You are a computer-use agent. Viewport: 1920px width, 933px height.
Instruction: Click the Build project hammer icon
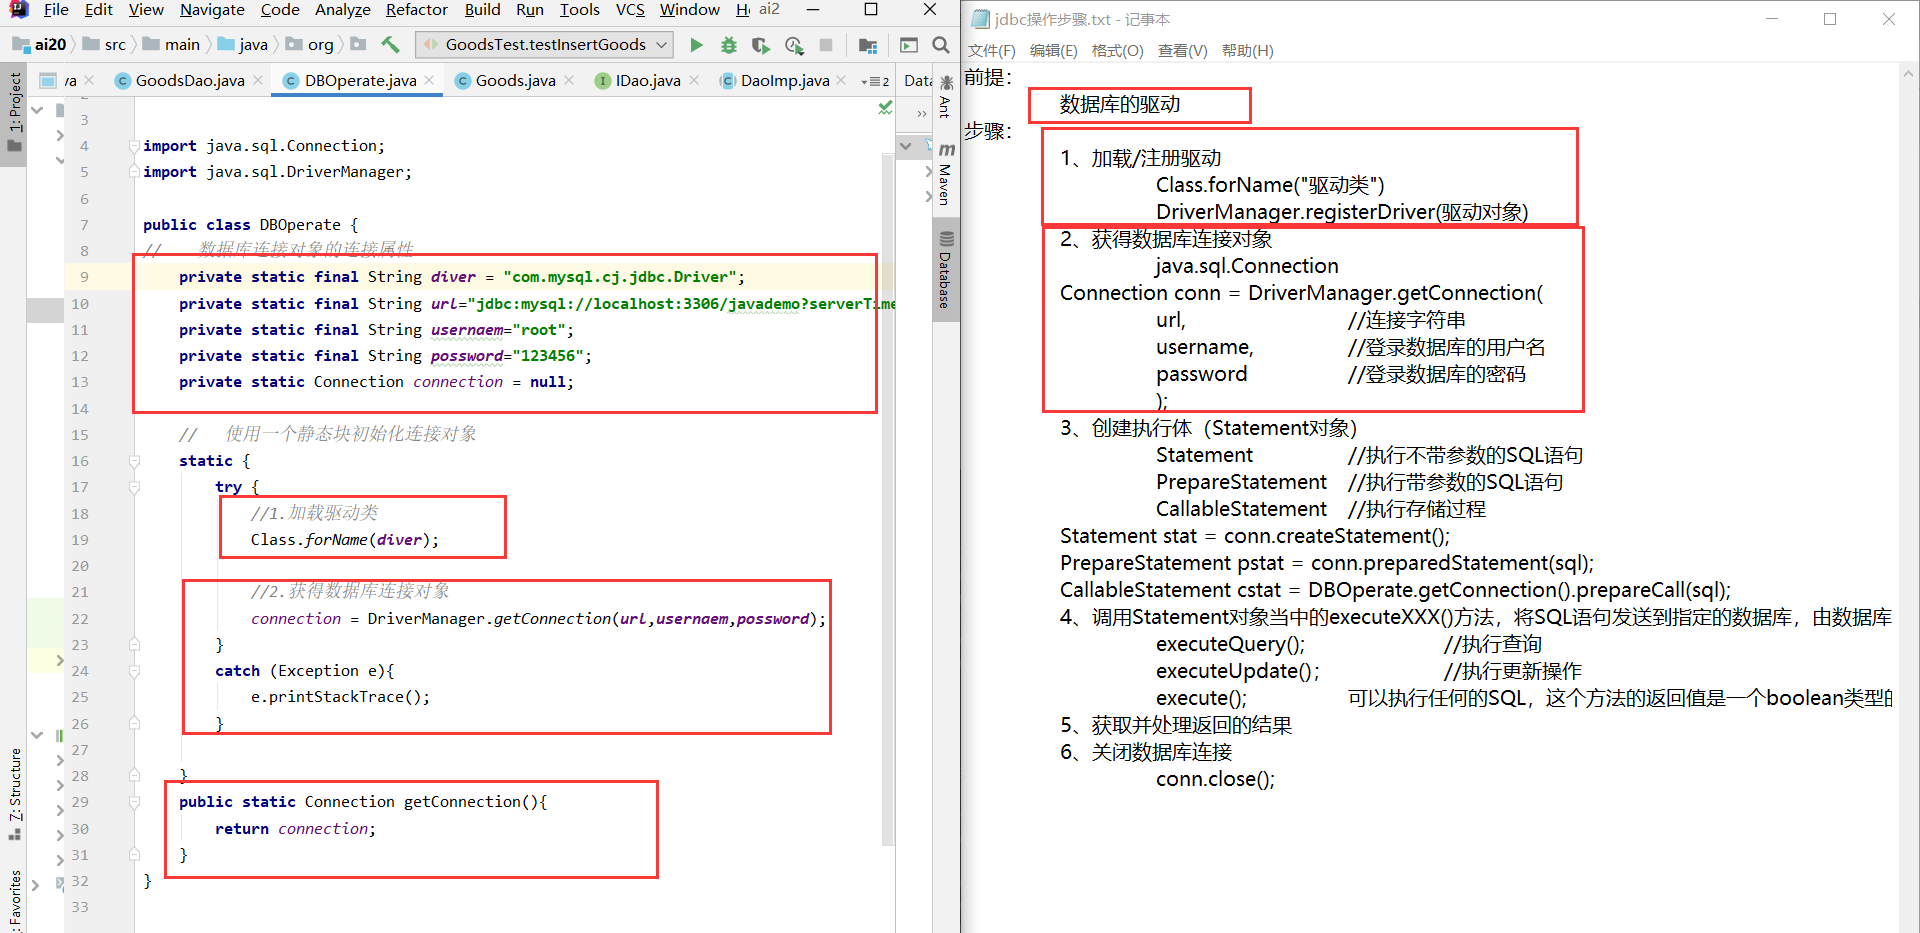[390, 45]
